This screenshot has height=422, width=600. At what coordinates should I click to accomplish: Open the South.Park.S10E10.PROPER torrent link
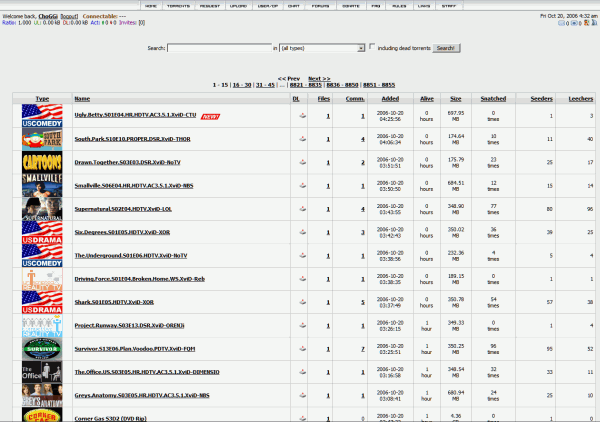[x=132, y=139]
